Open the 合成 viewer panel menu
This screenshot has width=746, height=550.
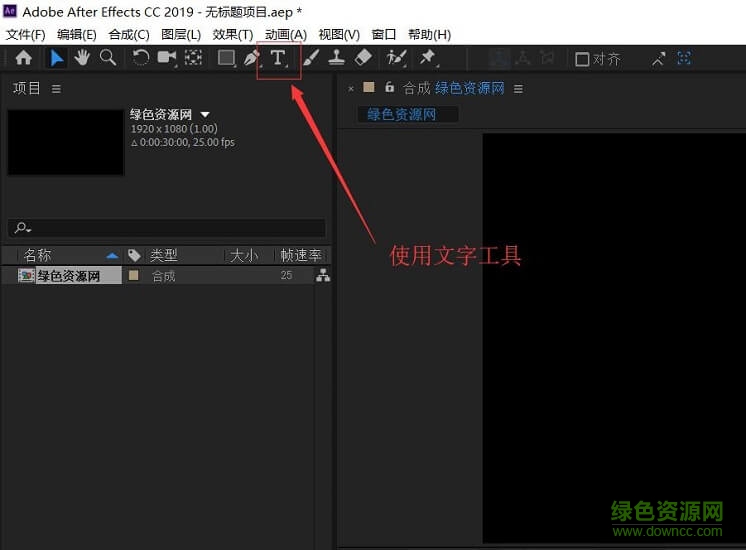point(518,89)
